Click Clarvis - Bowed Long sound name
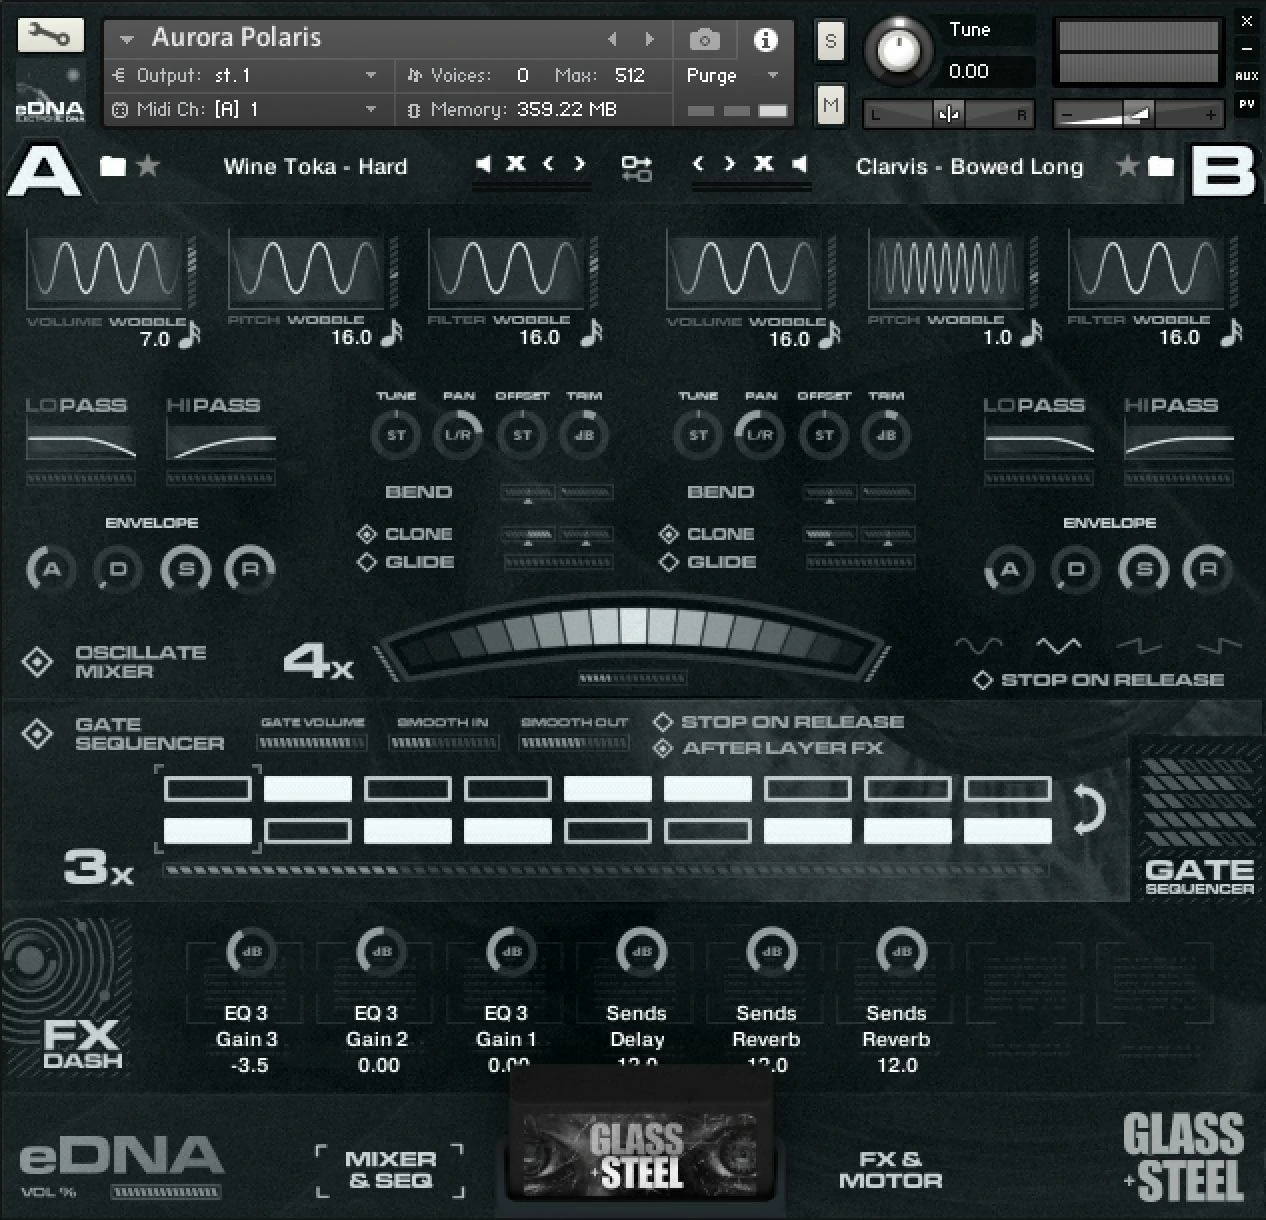Image resolution: width=1266 pixels, height=1220 pixels. (969, 166)
